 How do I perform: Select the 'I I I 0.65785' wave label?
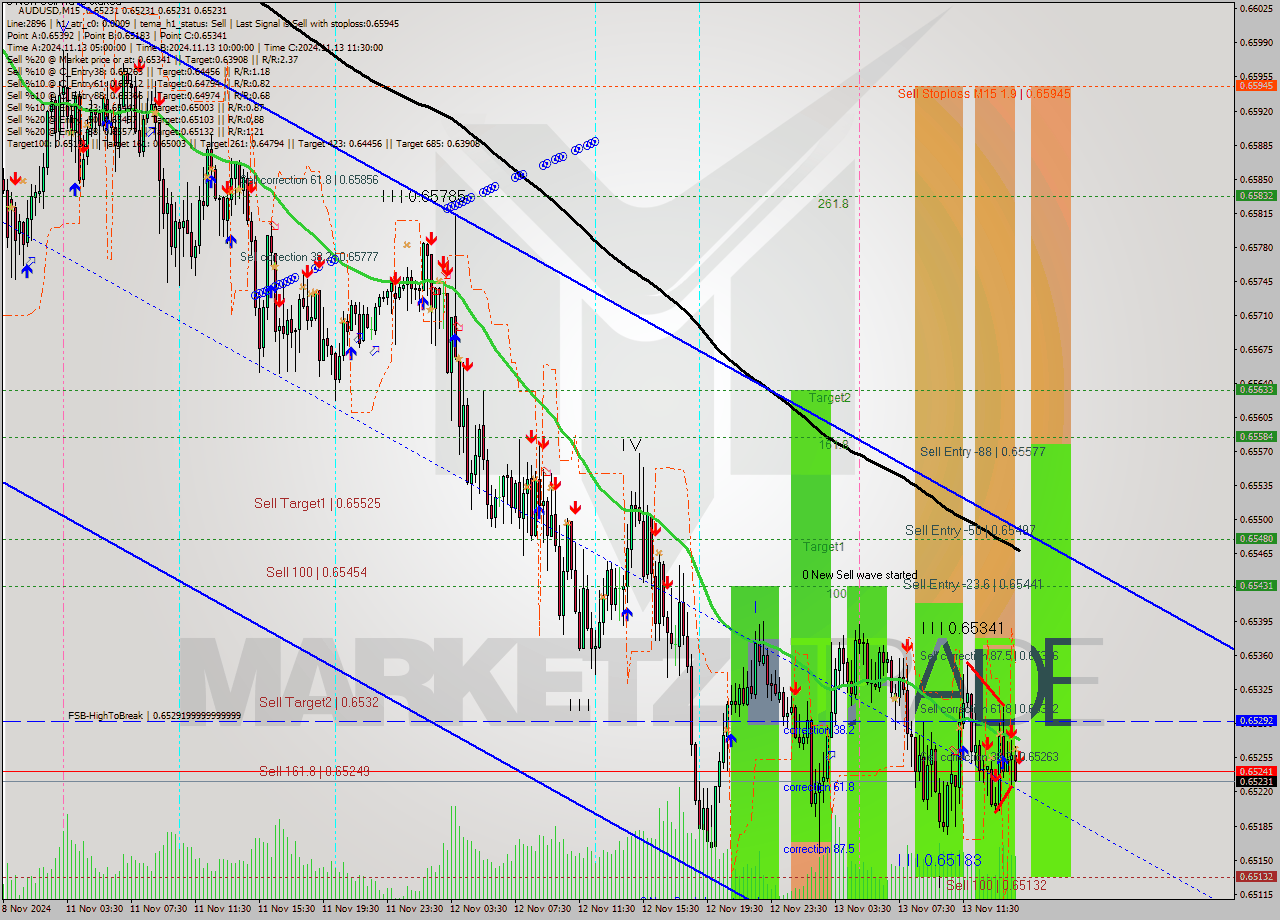click(x=425, y=196)
